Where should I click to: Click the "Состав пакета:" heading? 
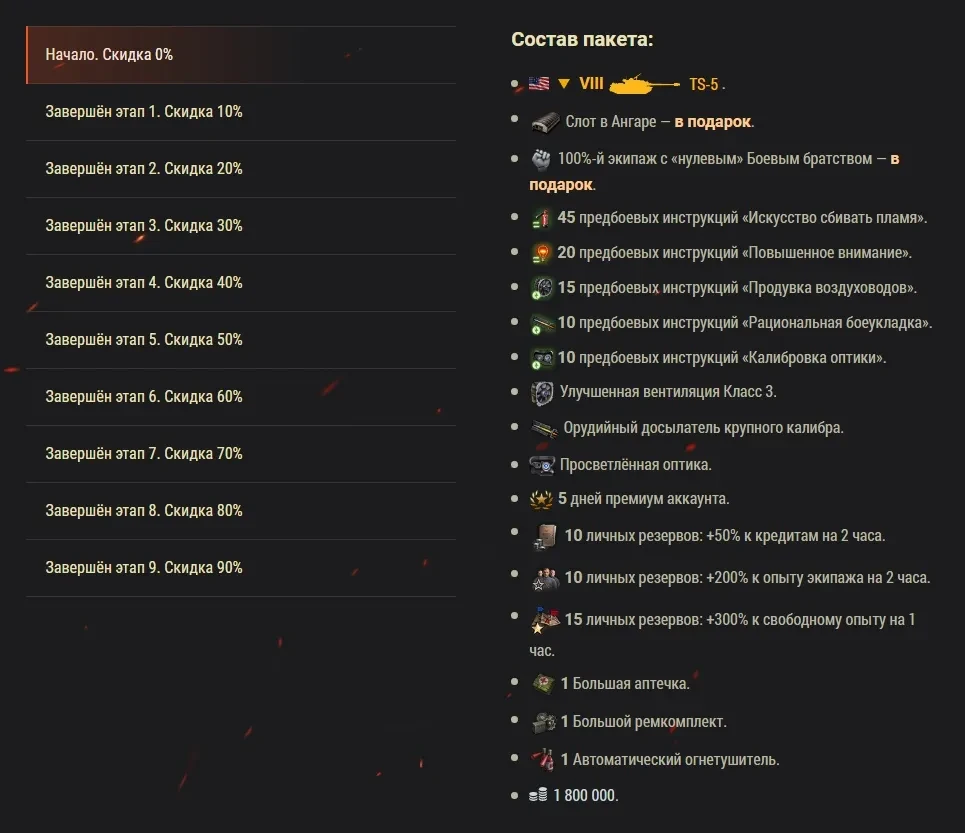[x=582, y=40]
